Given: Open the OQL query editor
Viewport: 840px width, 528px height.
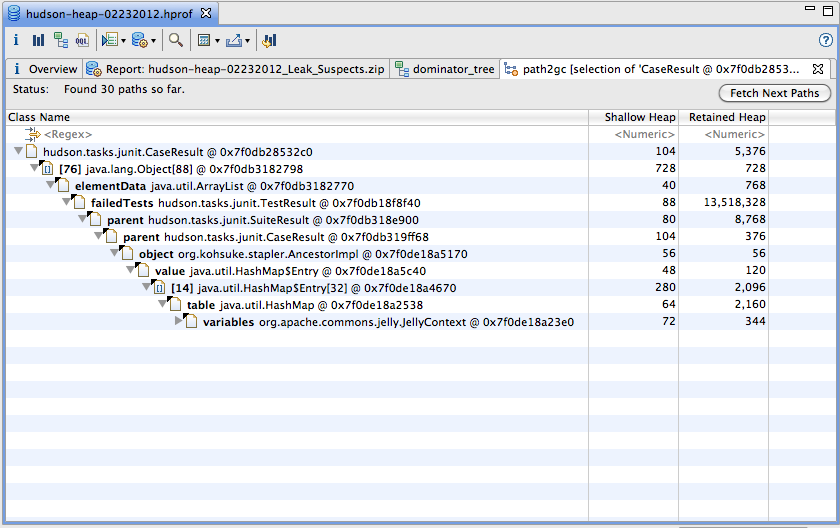Looking at the screenshot, I should click(82, 41).
